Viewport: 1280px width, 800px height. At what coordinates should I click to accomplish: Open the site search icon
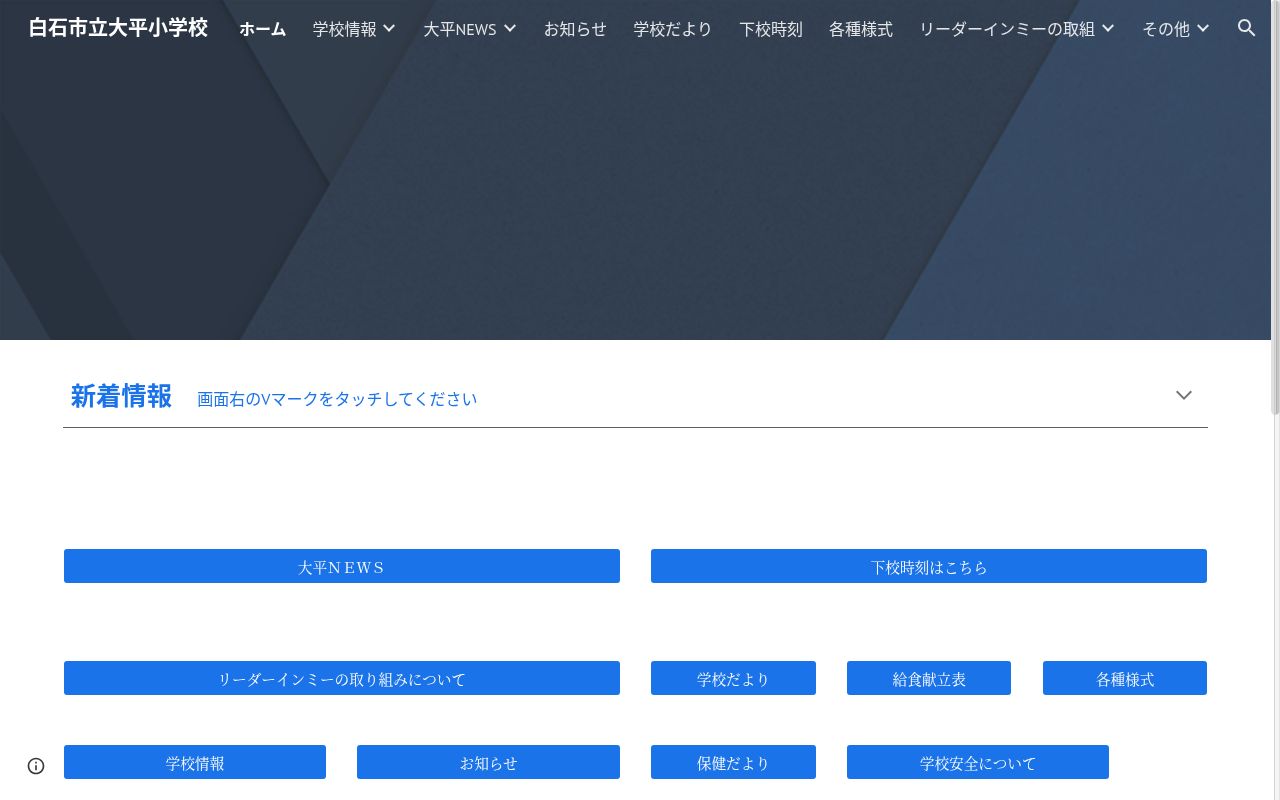1246,28
